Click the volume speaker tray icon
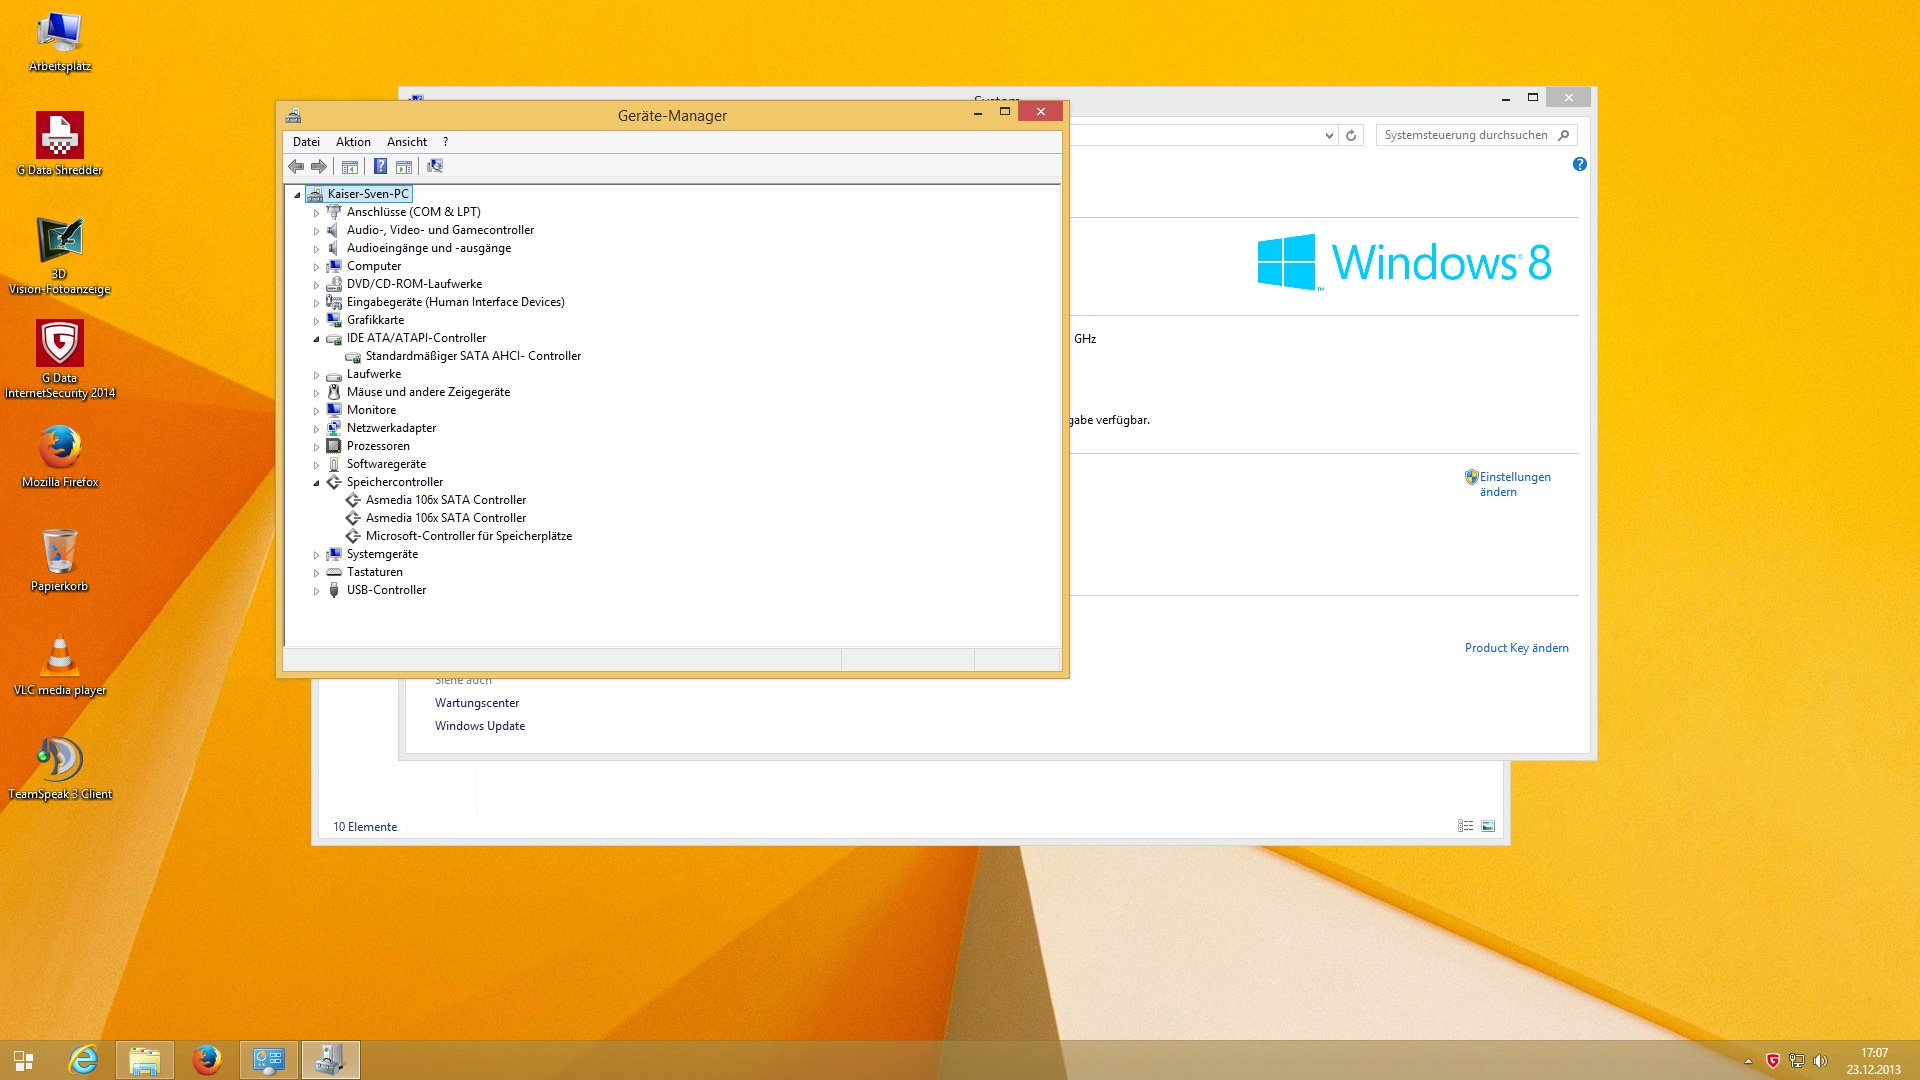 (1821, 1061)
